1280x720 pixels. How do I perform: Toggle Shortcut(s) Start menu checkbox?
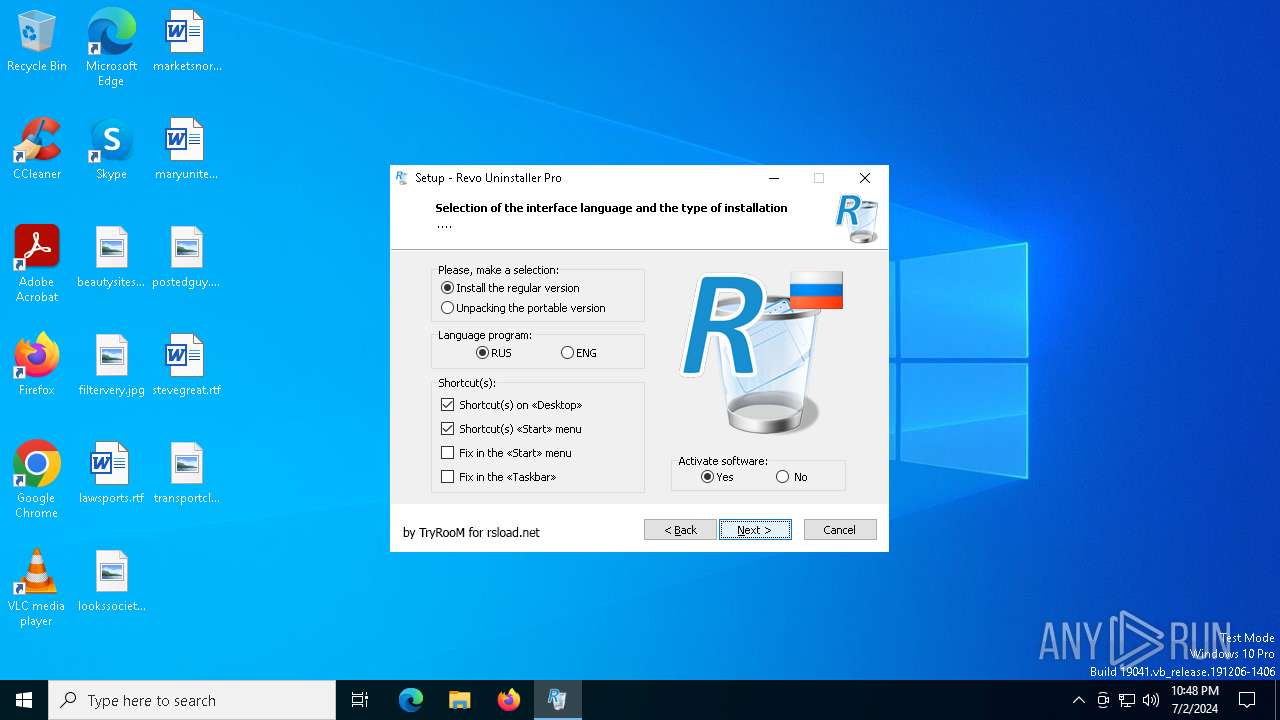click(x=511, y=429)
